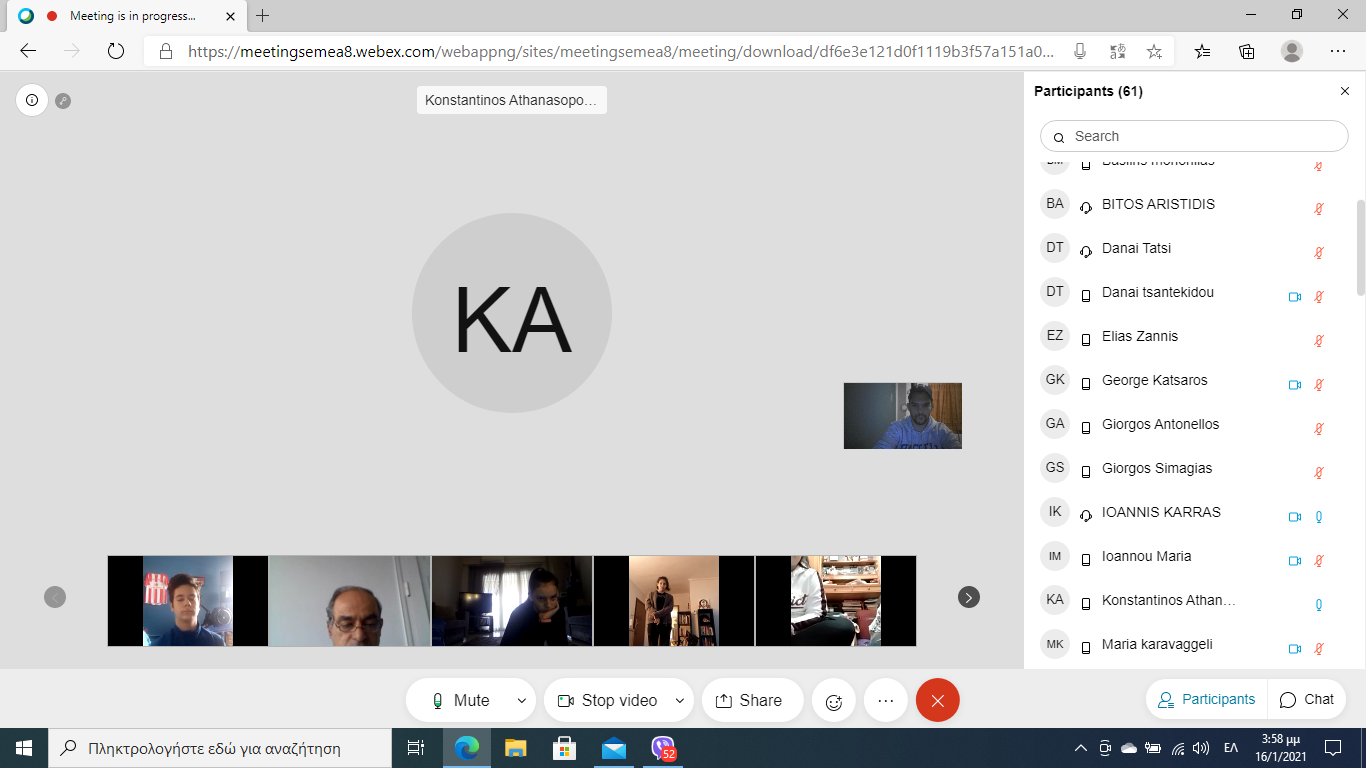The image size is (1366, 768).
Task: Close the Participants panel
Action: tap(1344, 91)
